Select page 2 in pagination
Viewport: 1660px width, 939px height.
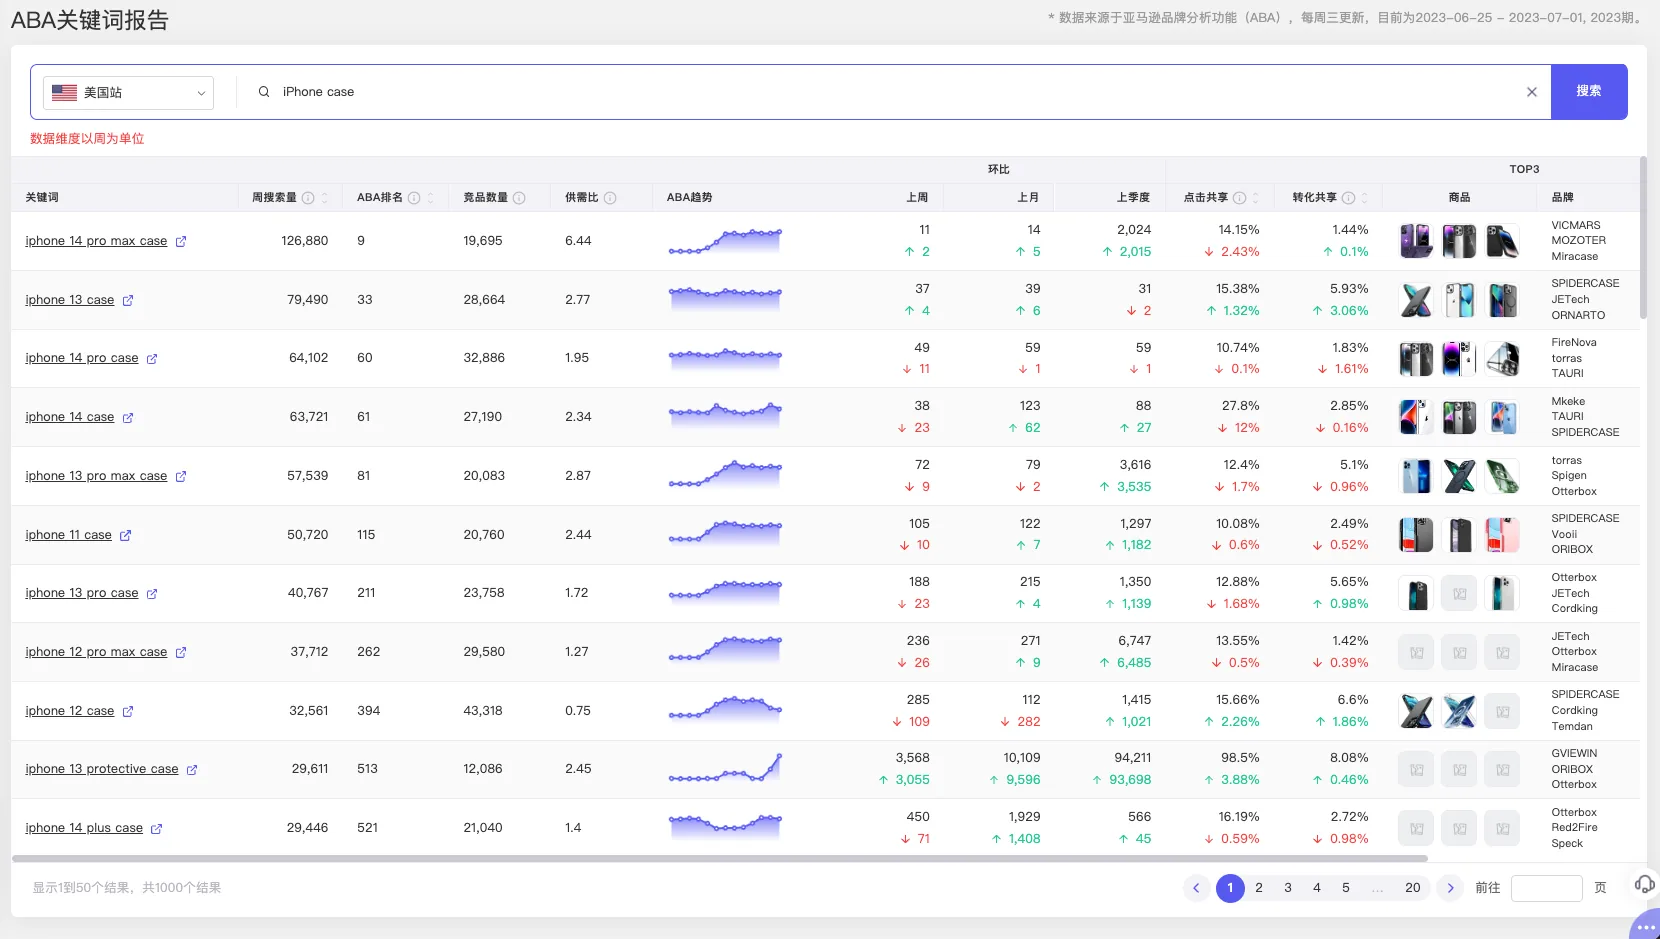(1259, 888)
